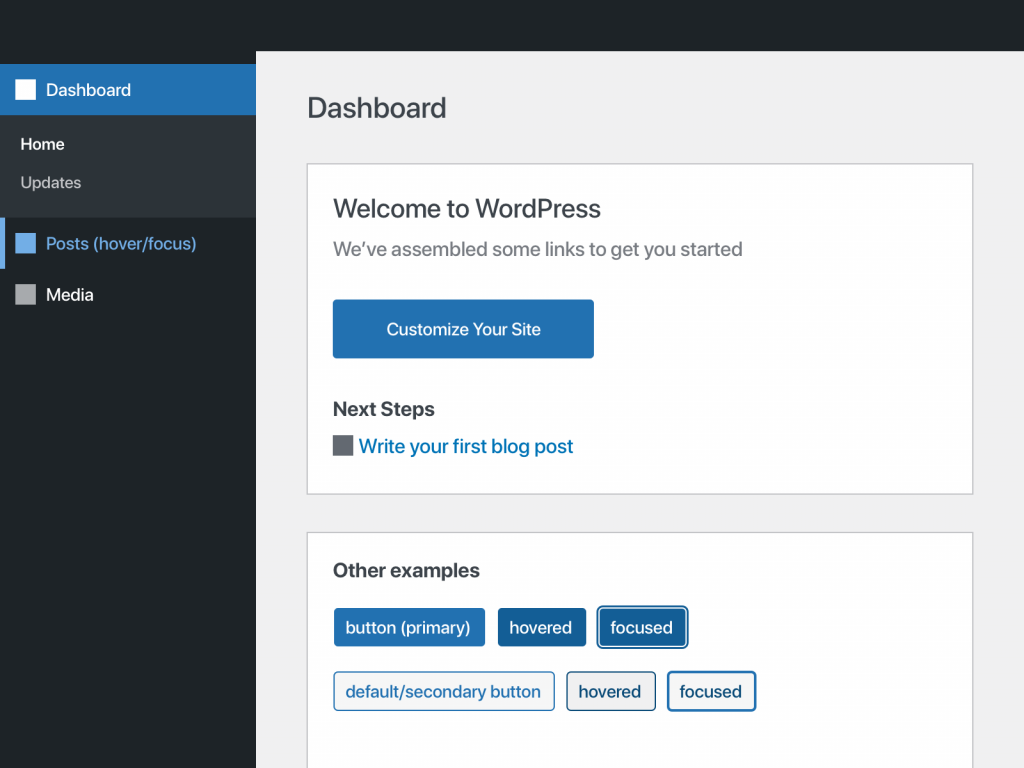Click the blue Posts menu icon
Screen dimensions: 1024x768
tap(25, 243)
